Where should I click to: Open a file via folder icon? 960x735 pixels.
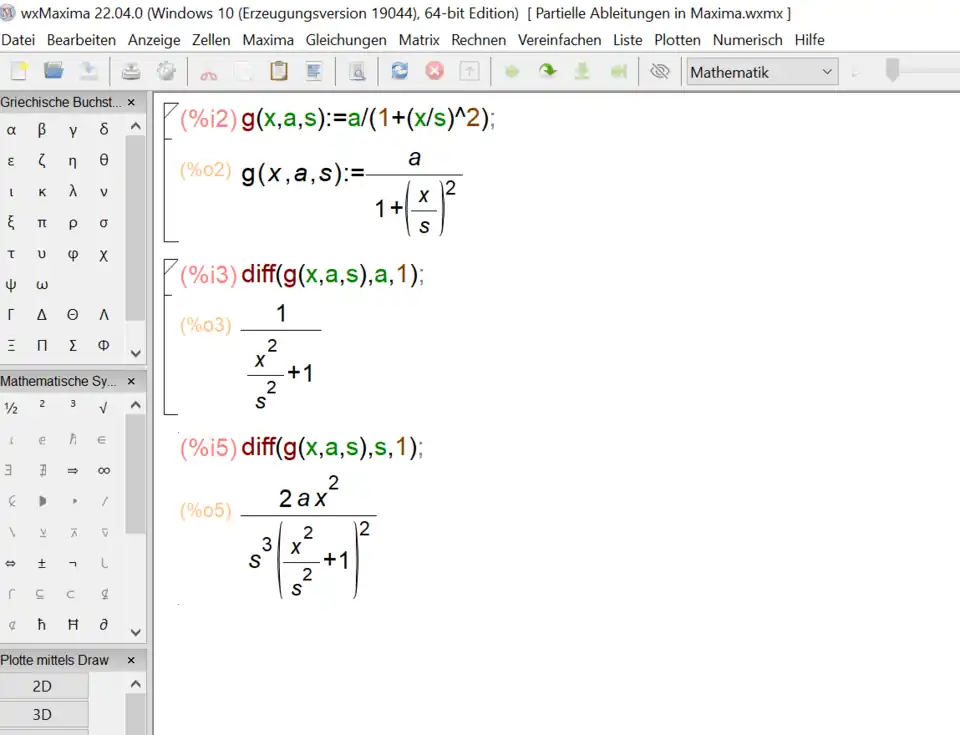tap(54, 71)
